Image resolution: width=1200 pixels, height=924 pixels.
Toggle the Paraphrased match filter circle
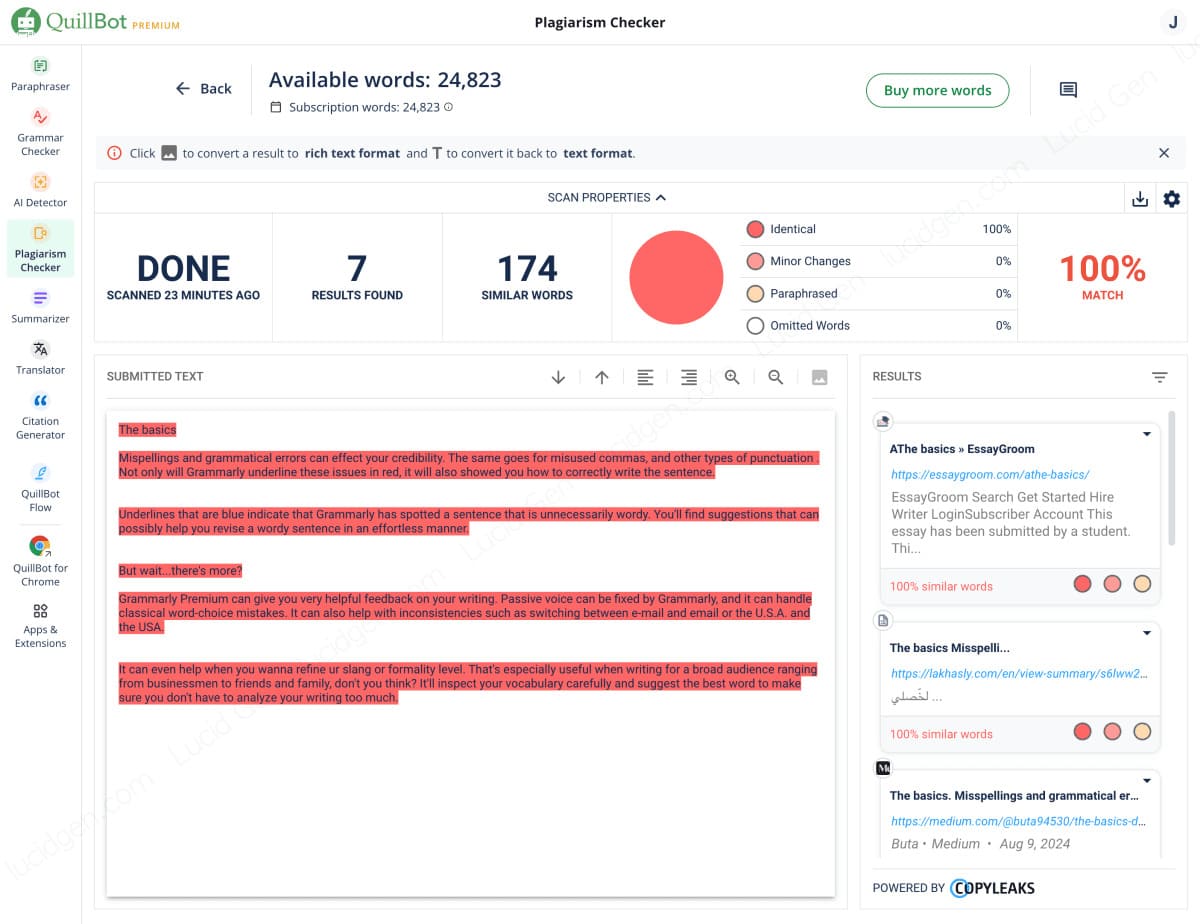755,293
